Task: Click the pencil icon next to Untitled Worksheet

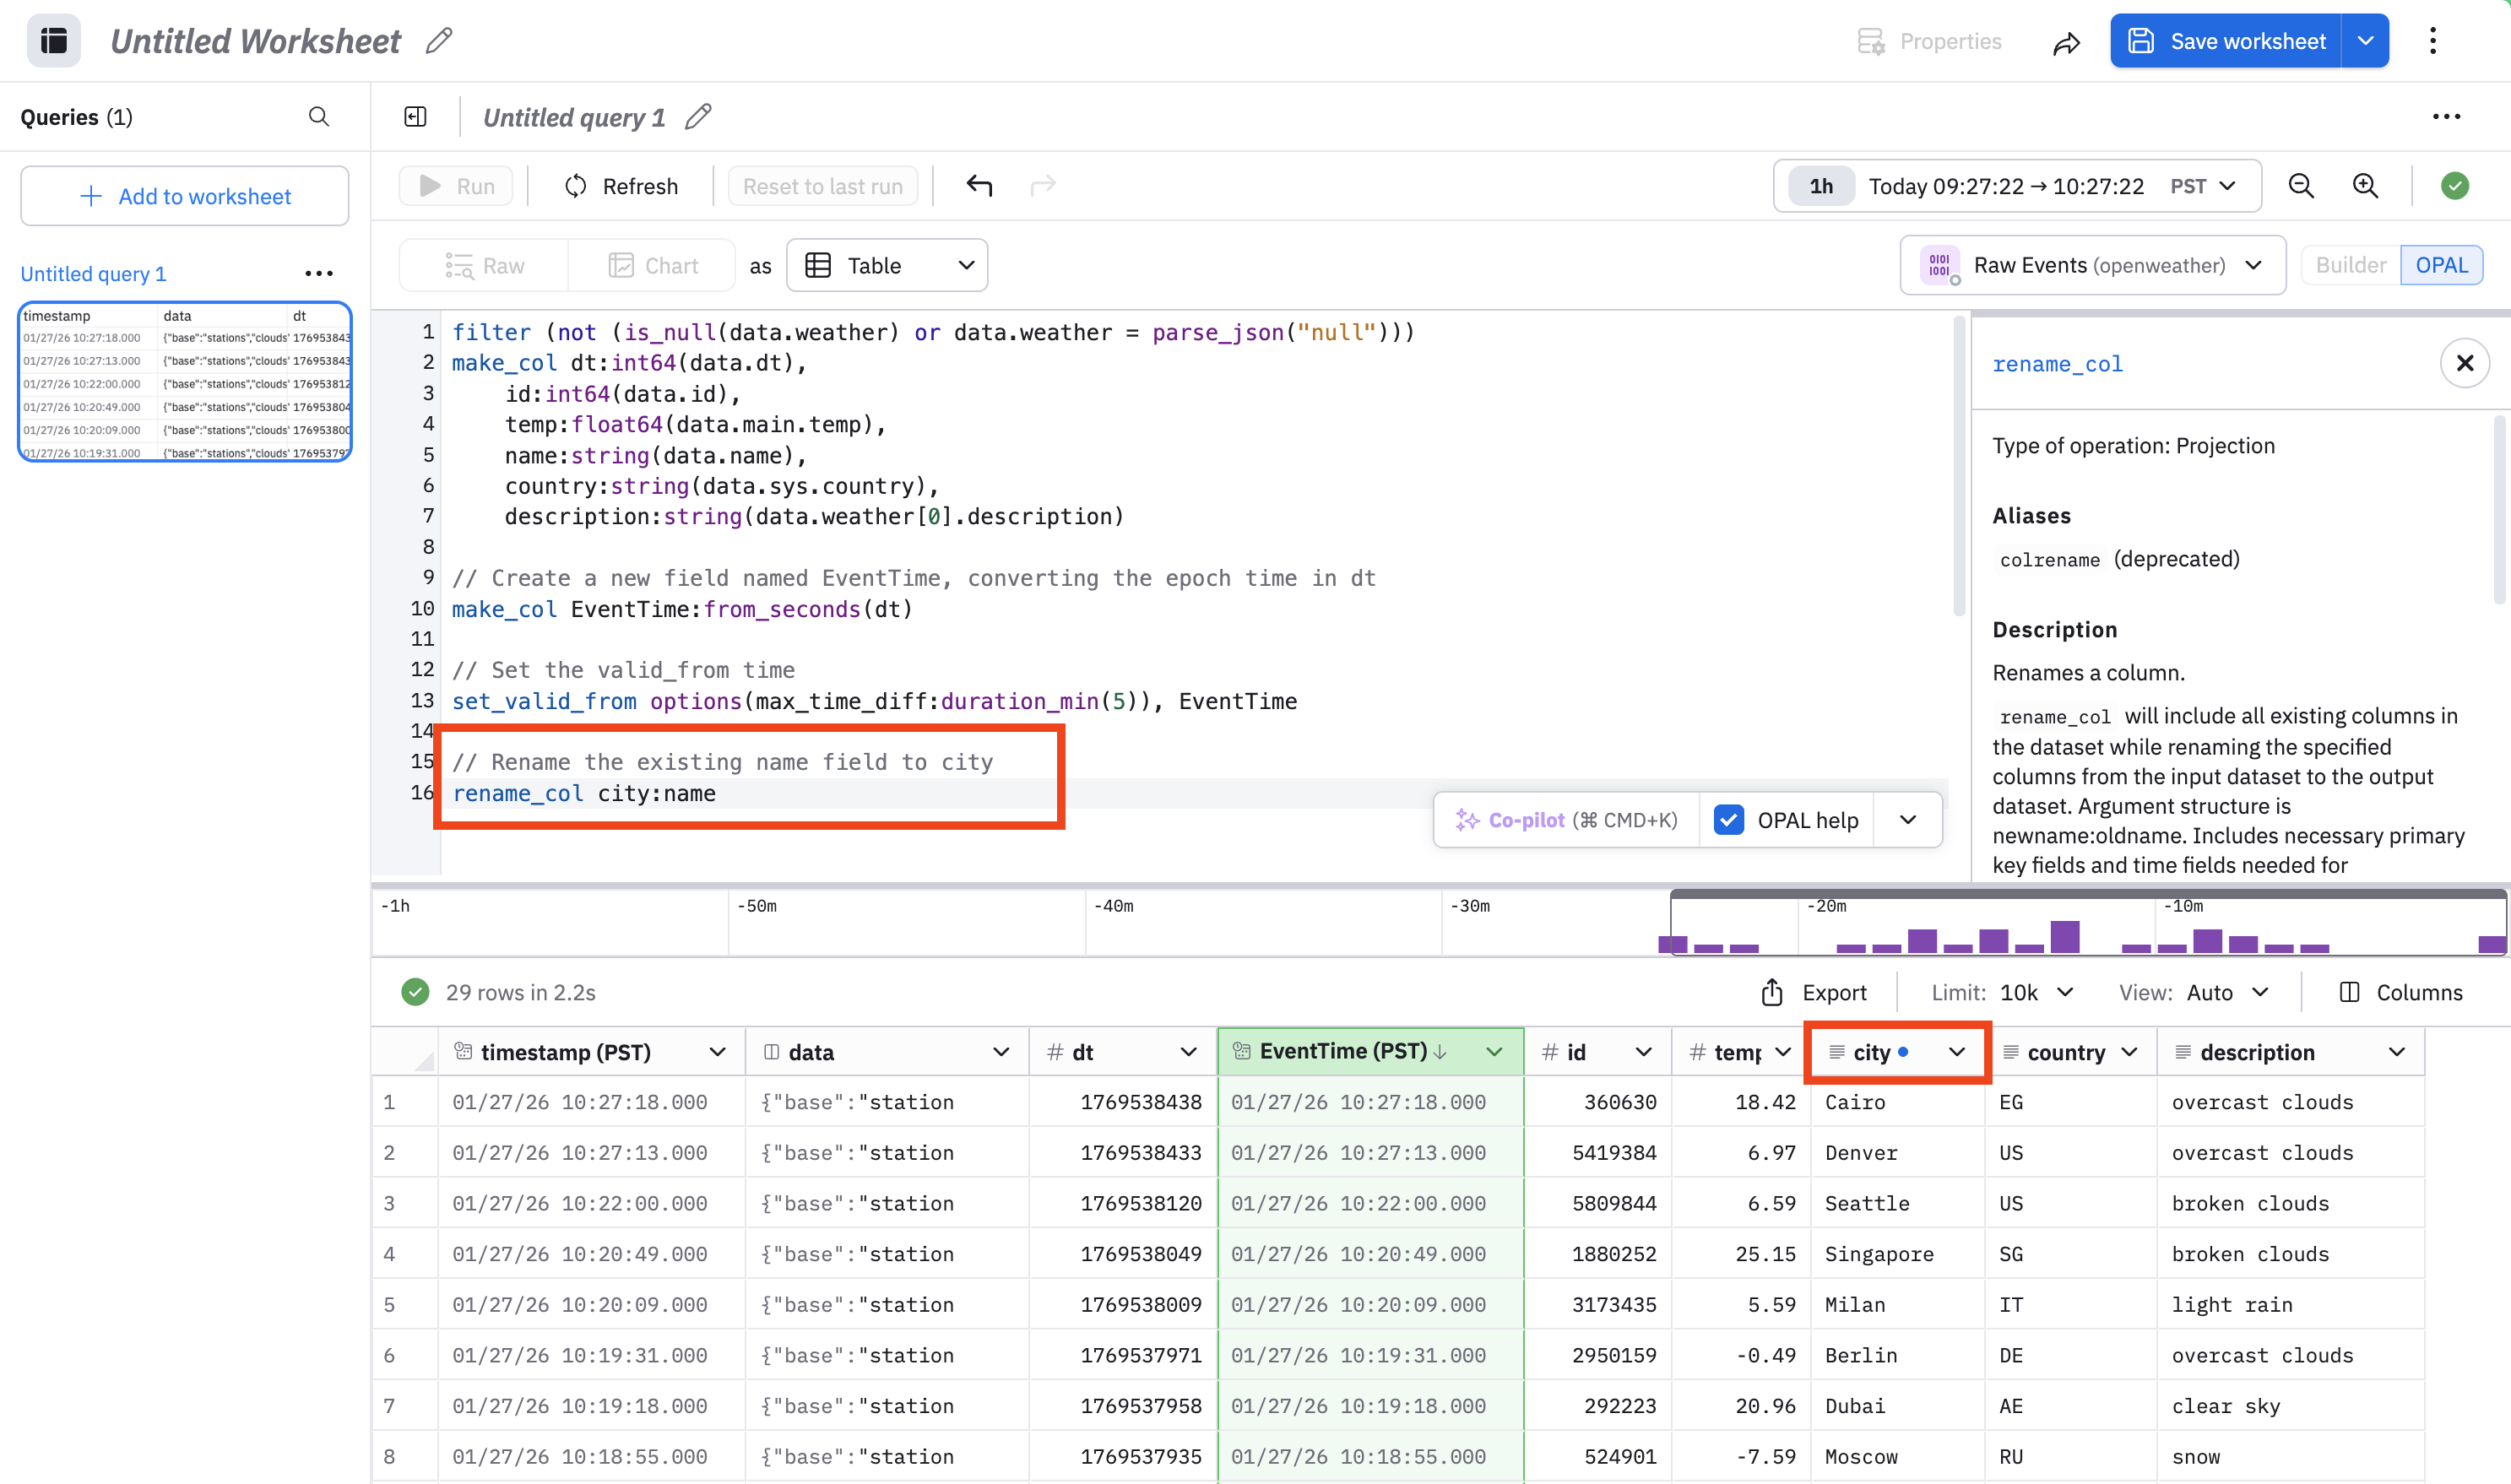Action: point(438,41)
